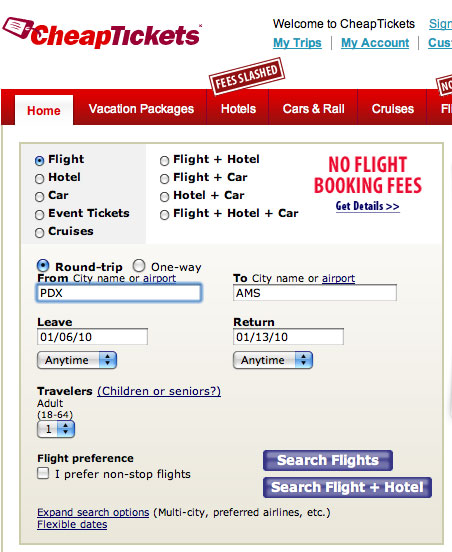Switch to the Vacation Packages tab
The image size is (452, 552).
pyautogui.click(x=141, y=109)
